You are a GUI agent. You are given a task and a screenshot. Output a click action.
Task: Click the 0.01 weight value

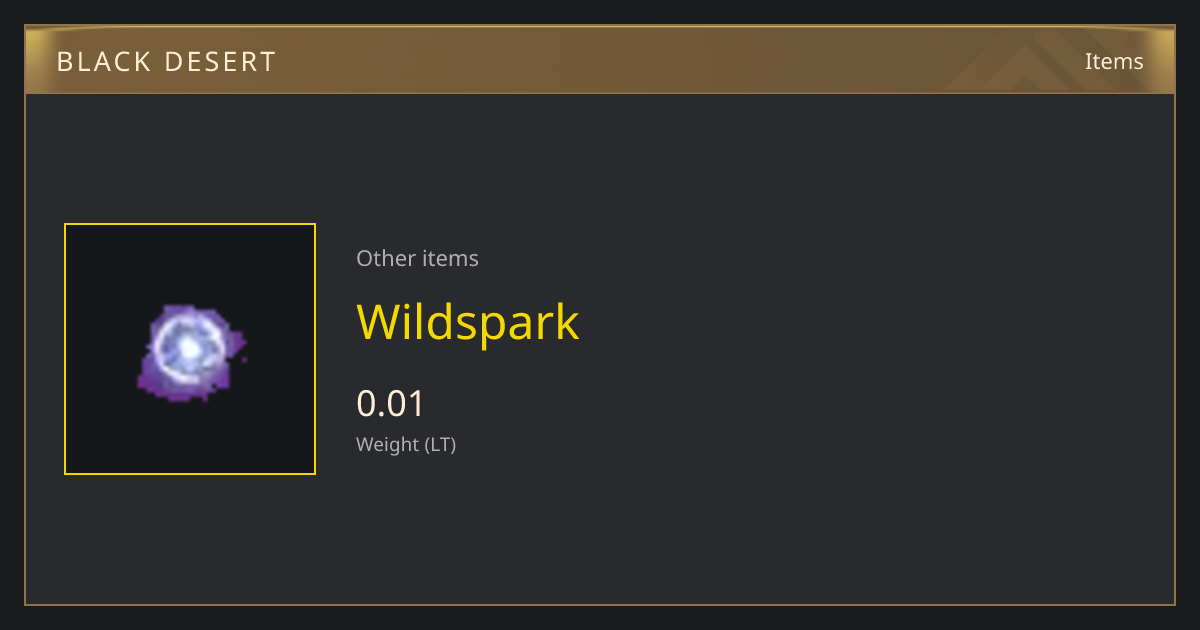coord(391,403)
